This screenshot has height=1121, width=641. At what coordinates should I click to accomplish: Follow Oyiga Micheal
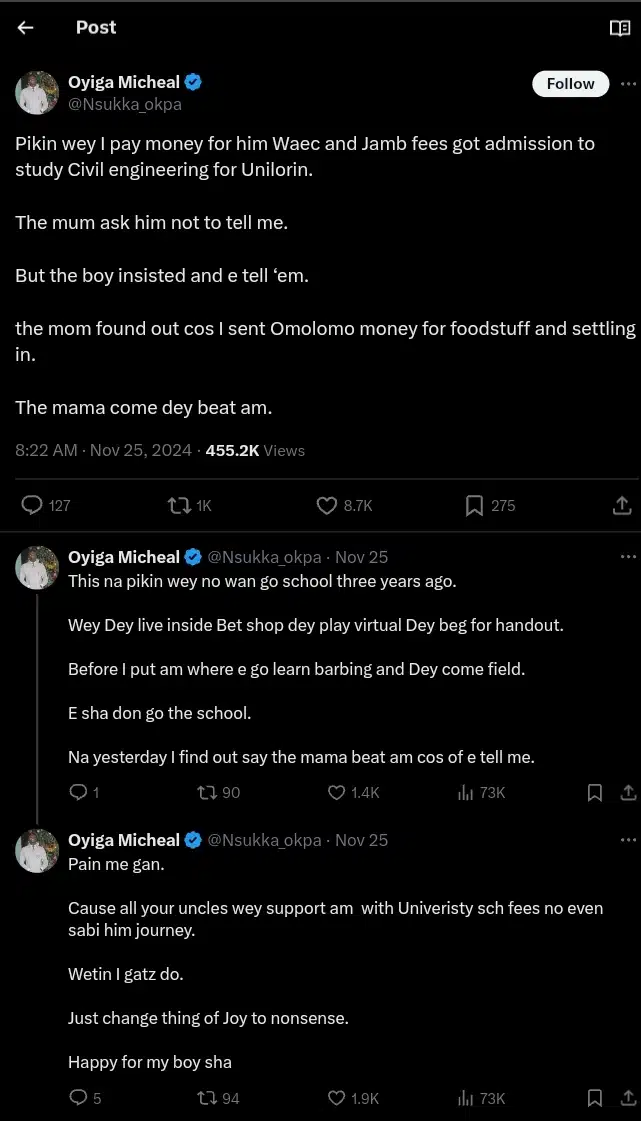(x=570, y=84)
